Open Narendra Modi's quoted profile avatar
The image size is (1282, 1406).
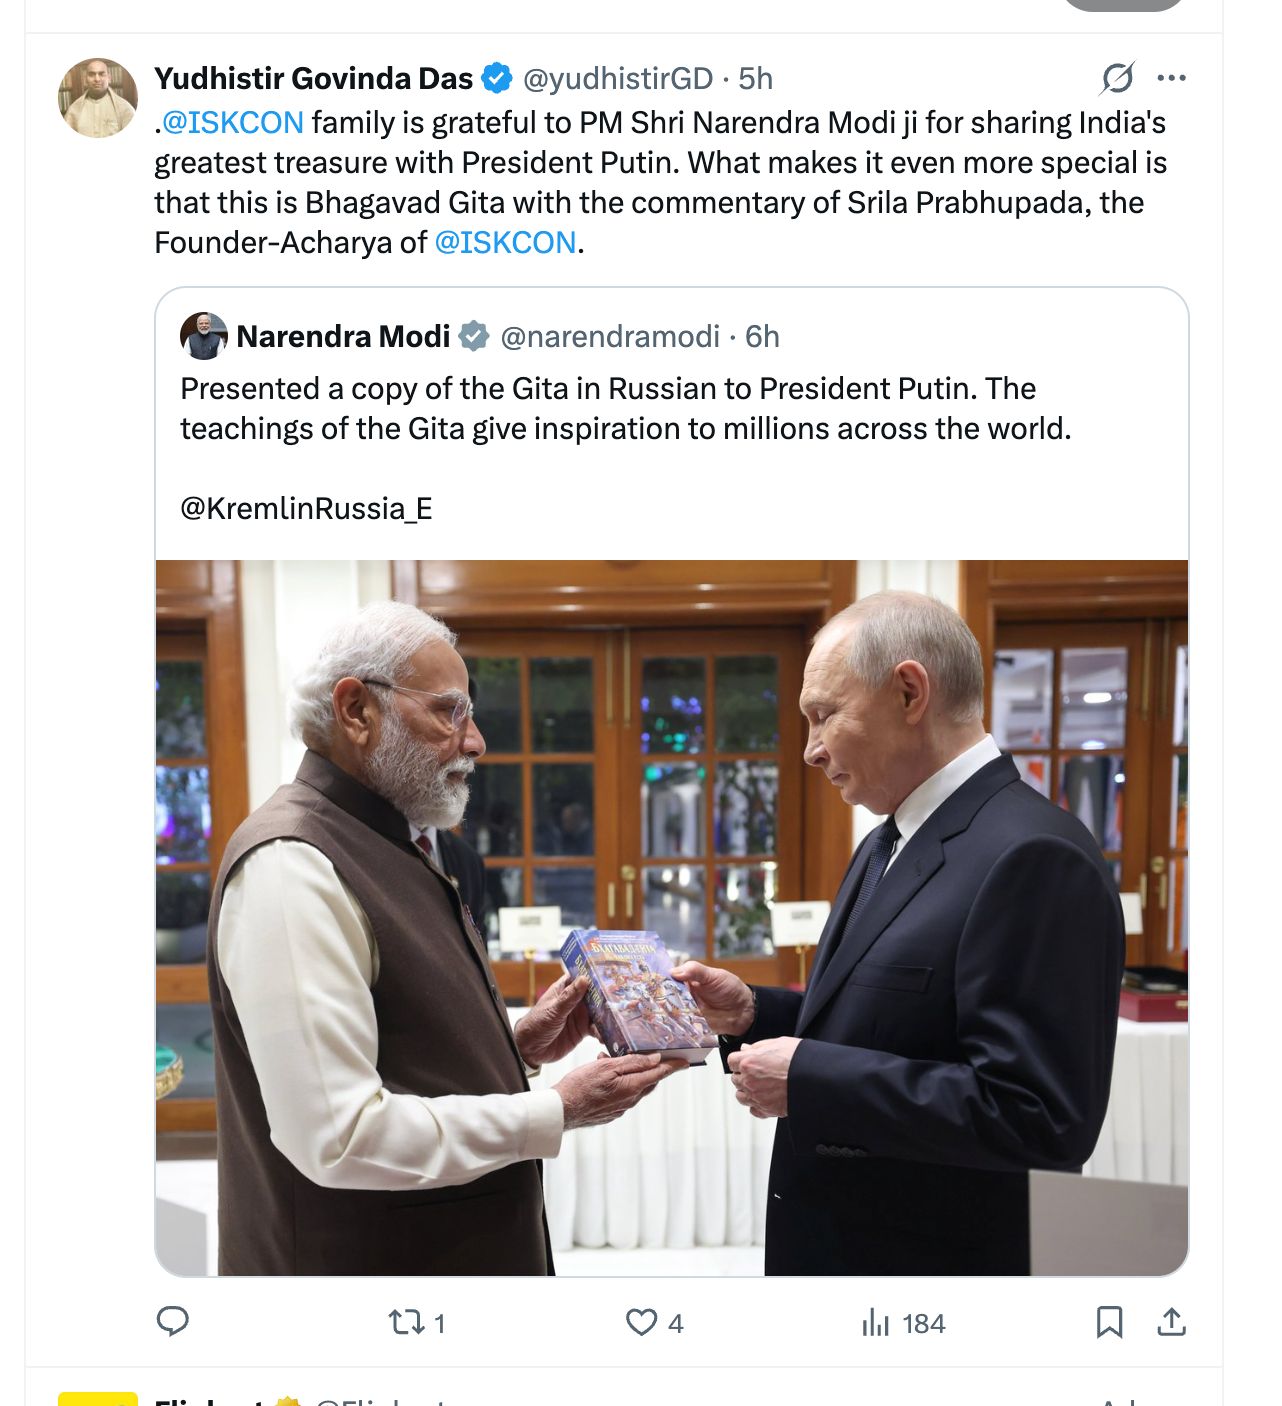(x=203, y=336)
